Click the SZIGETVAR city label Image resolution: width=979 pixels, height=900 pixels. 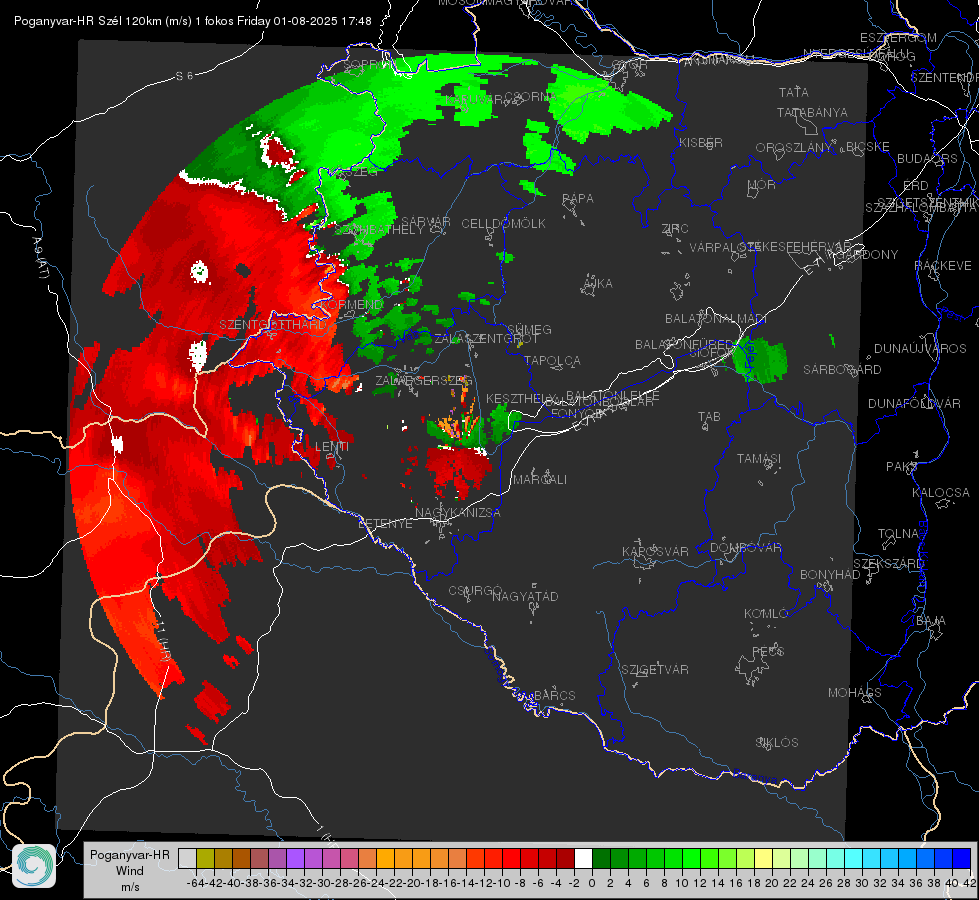pos(654,670)
